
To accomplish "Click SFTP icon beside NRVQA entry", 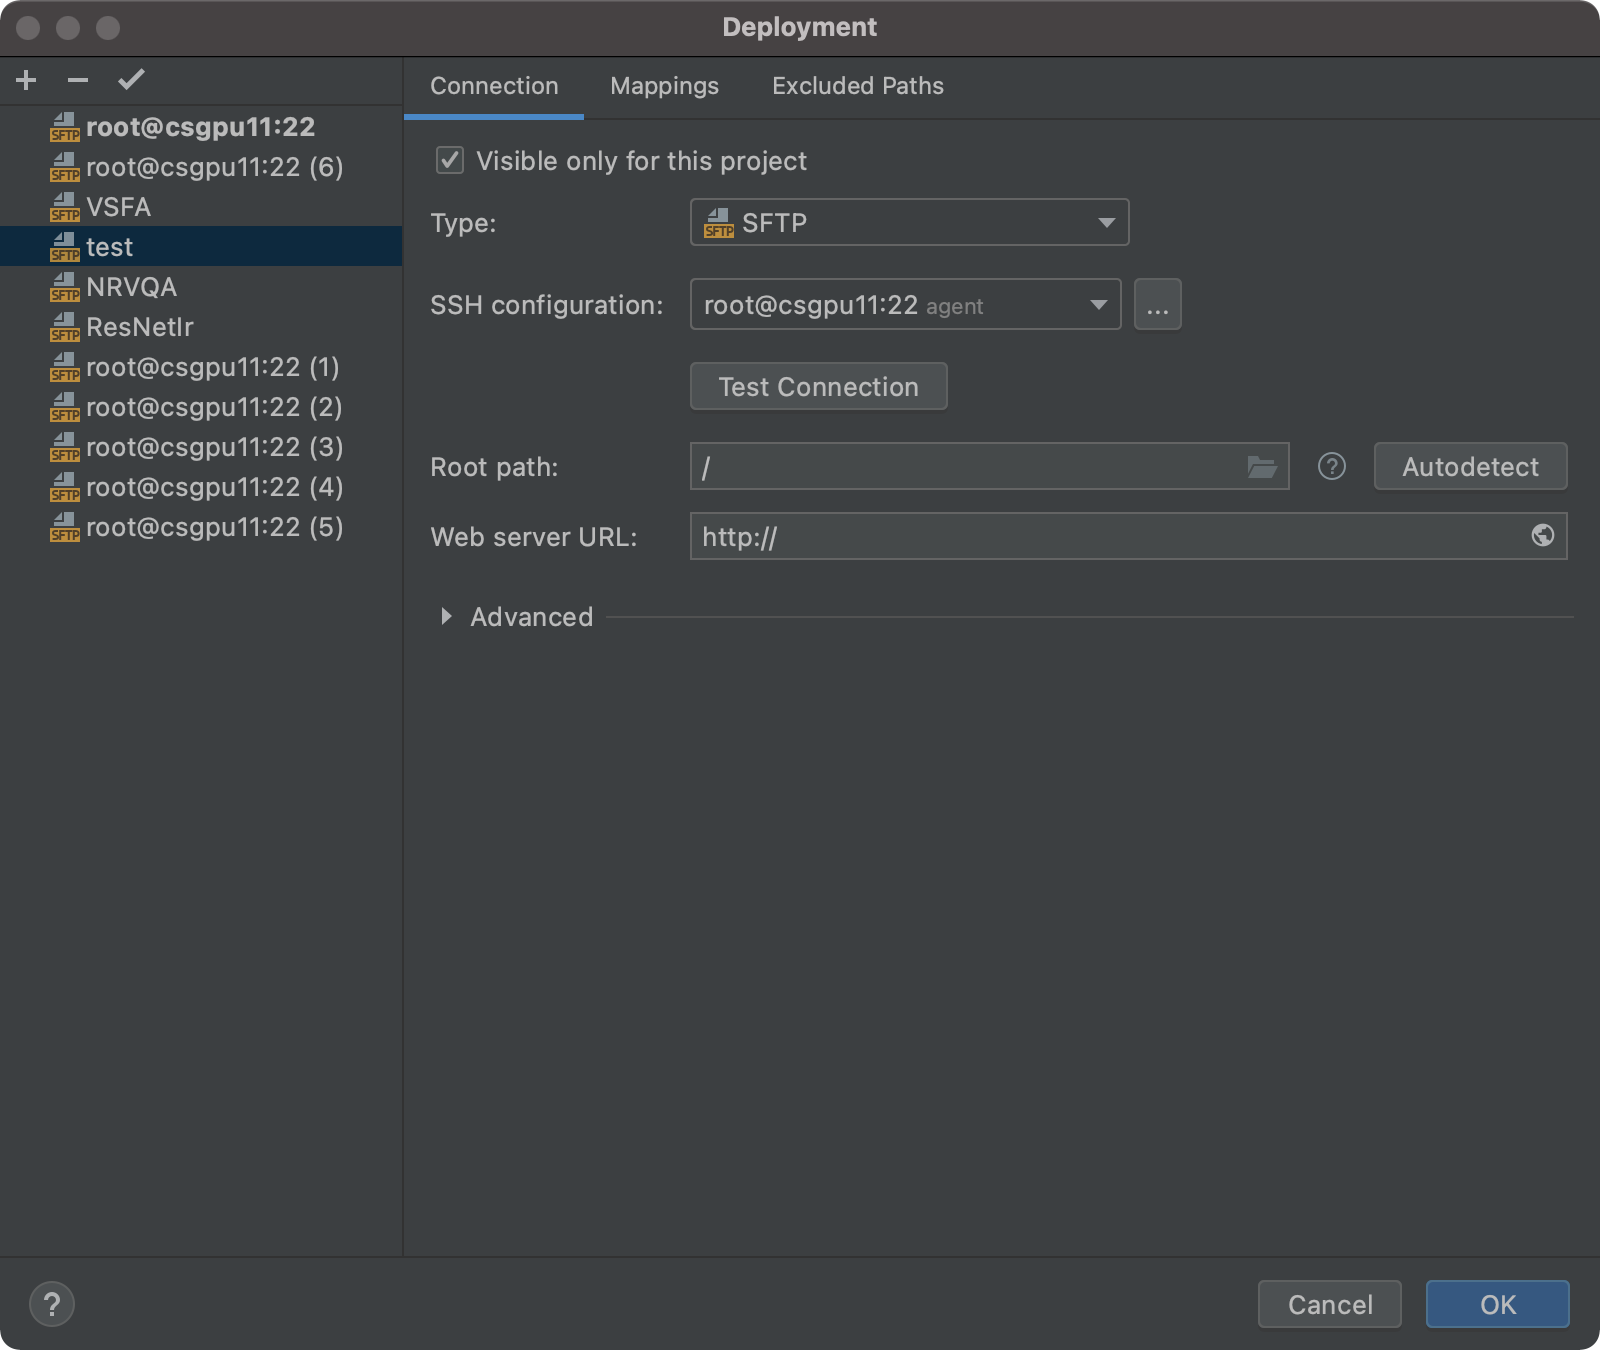I will click(65, 287).
